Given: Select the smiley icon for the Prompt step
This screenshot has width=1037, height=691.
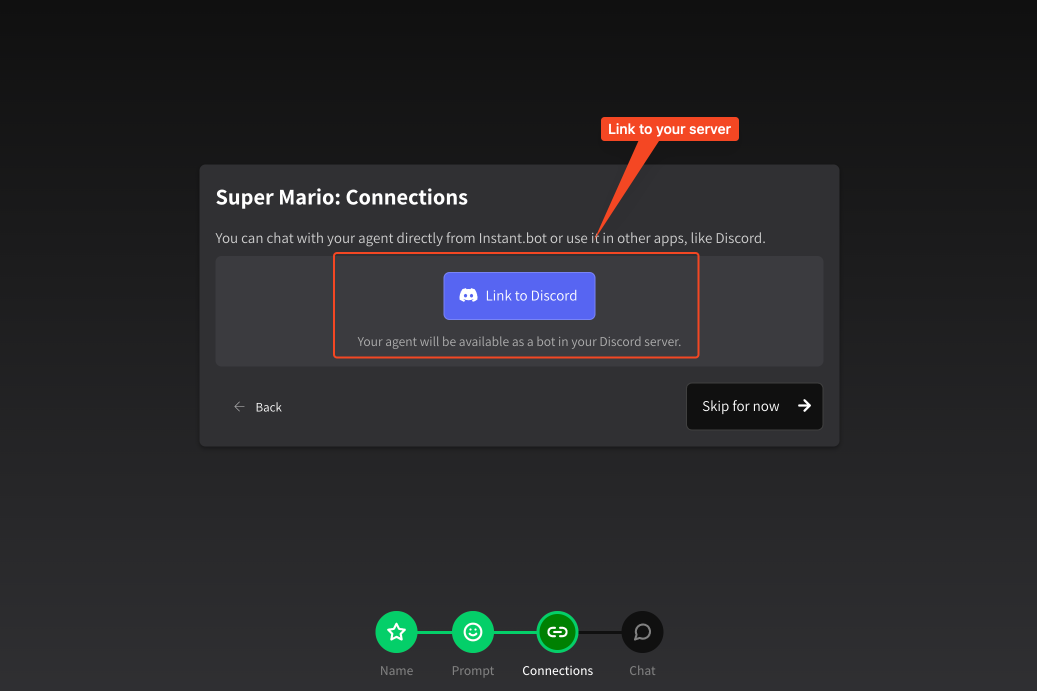Looking at the screenshot, I should click(473, 632).
